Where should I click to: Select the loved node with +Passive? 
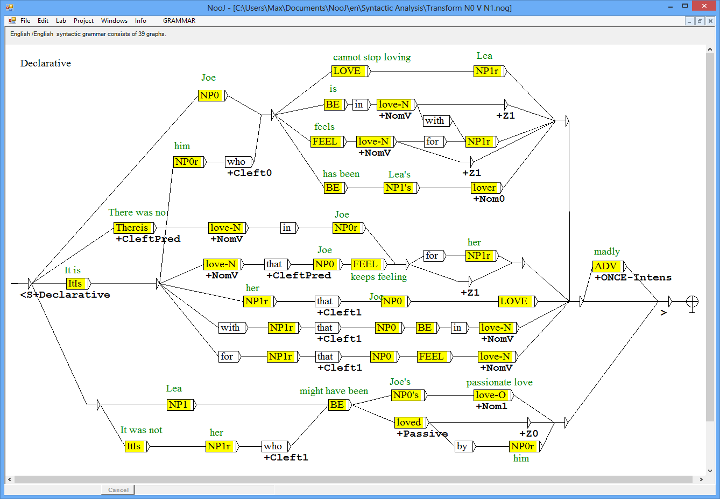pyautogui.click(x=409, y=422)
